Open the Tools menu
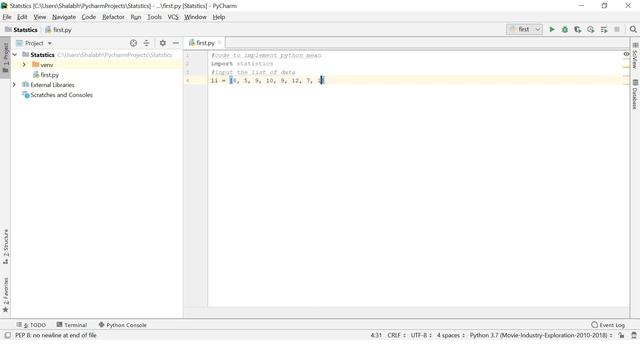640x360 pixels. pos(154,17)
